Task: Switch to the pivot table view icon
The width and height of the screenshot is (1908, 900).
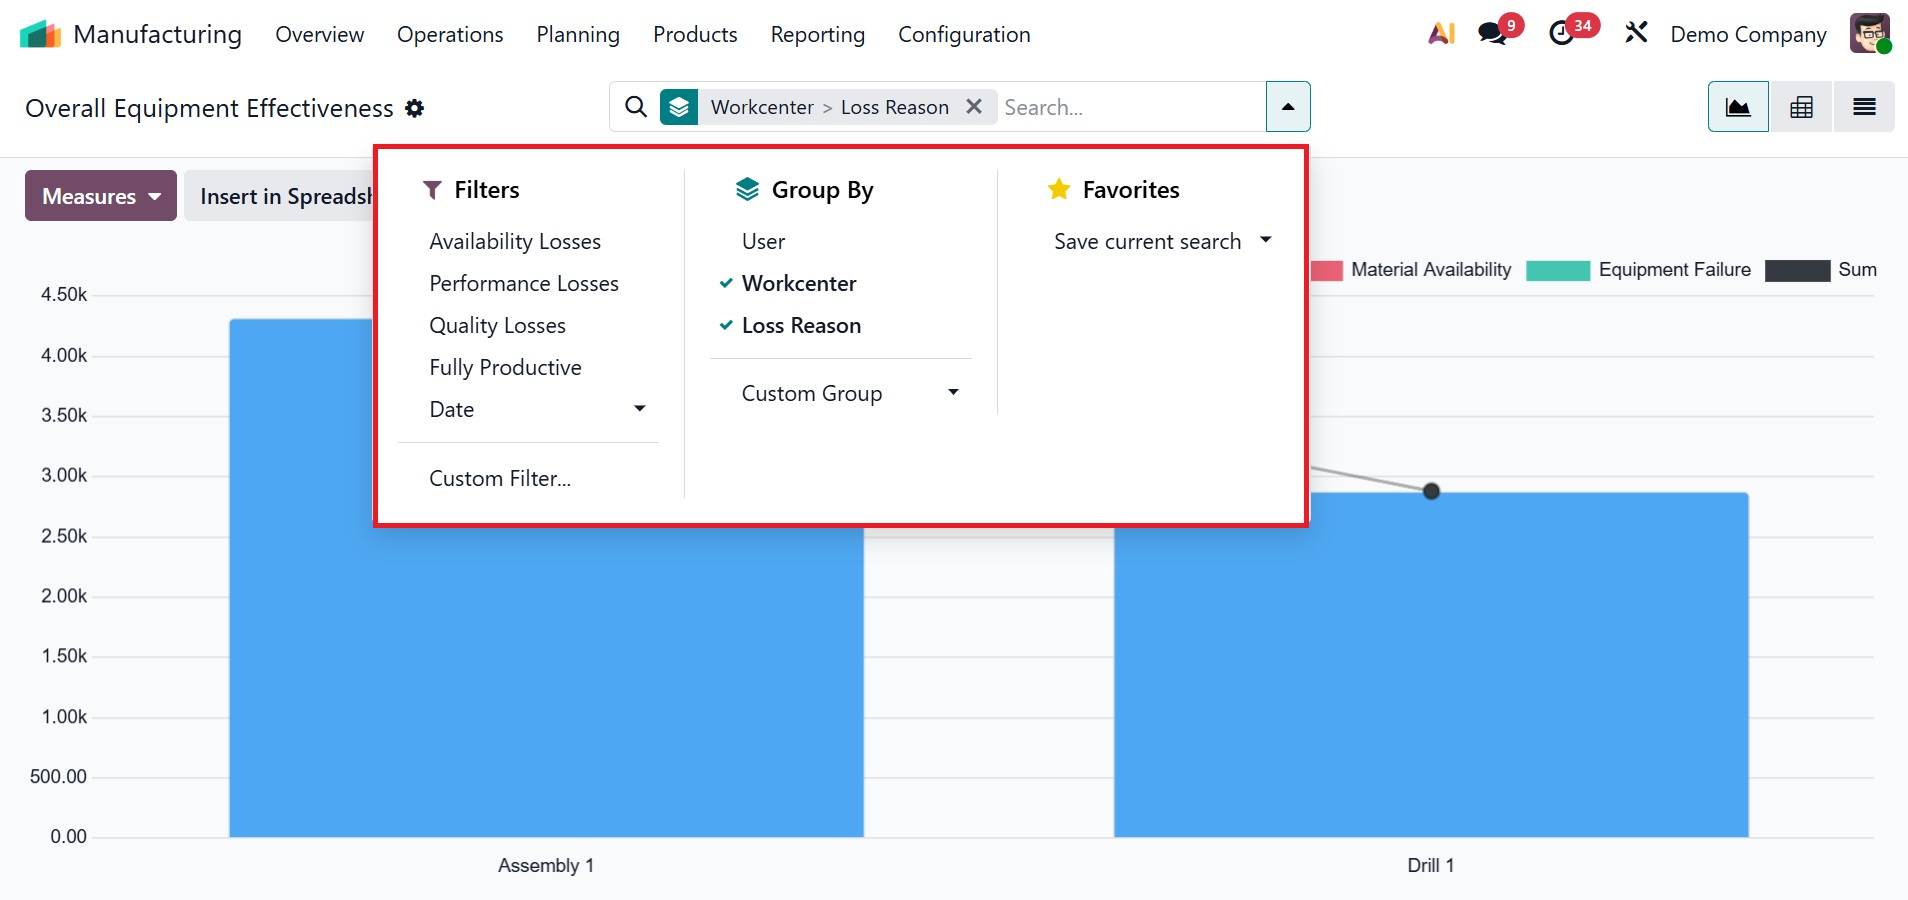Action: coord(1801,107)
